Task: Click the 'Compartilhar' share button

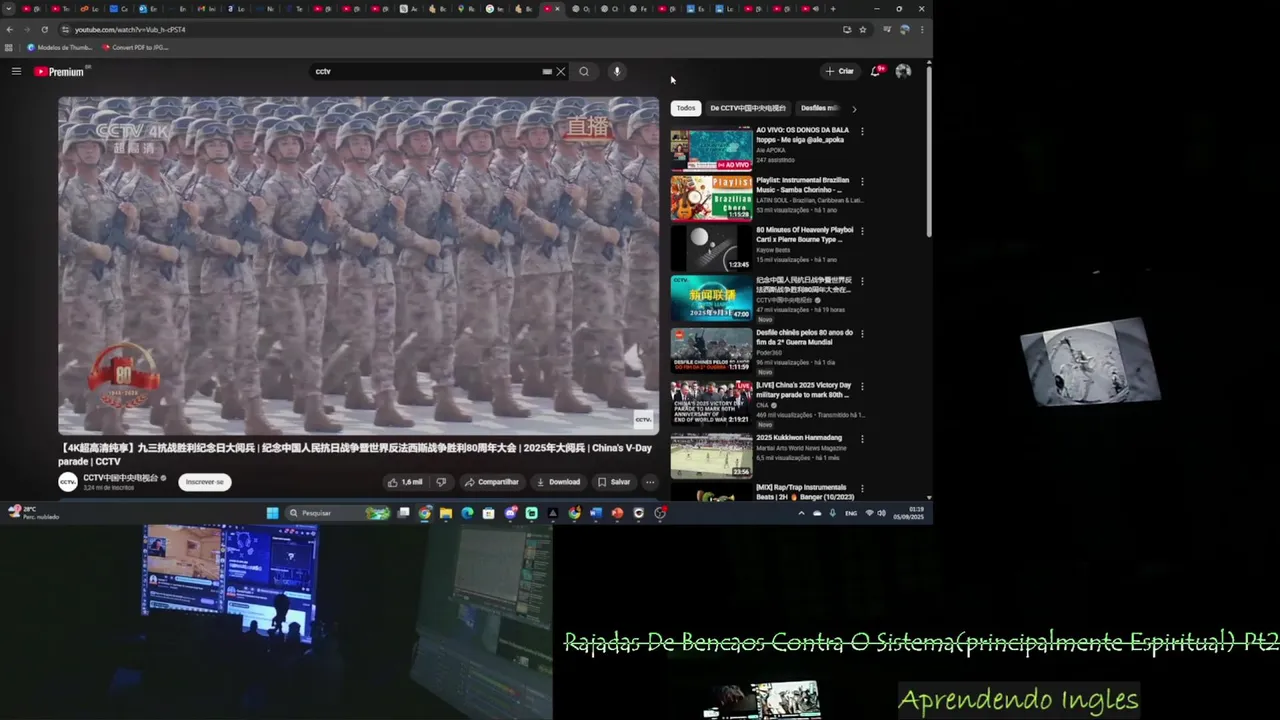Action: (491, 482)
